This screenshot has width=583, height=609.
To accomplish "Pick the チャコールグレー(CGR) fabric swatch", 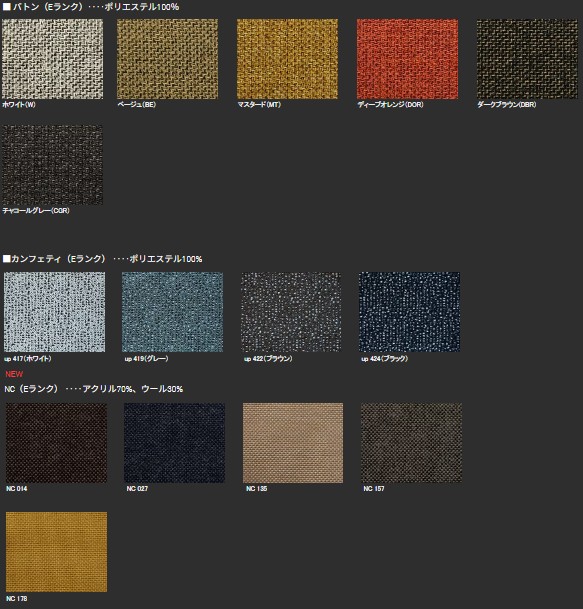I will [x=52, y=165].
